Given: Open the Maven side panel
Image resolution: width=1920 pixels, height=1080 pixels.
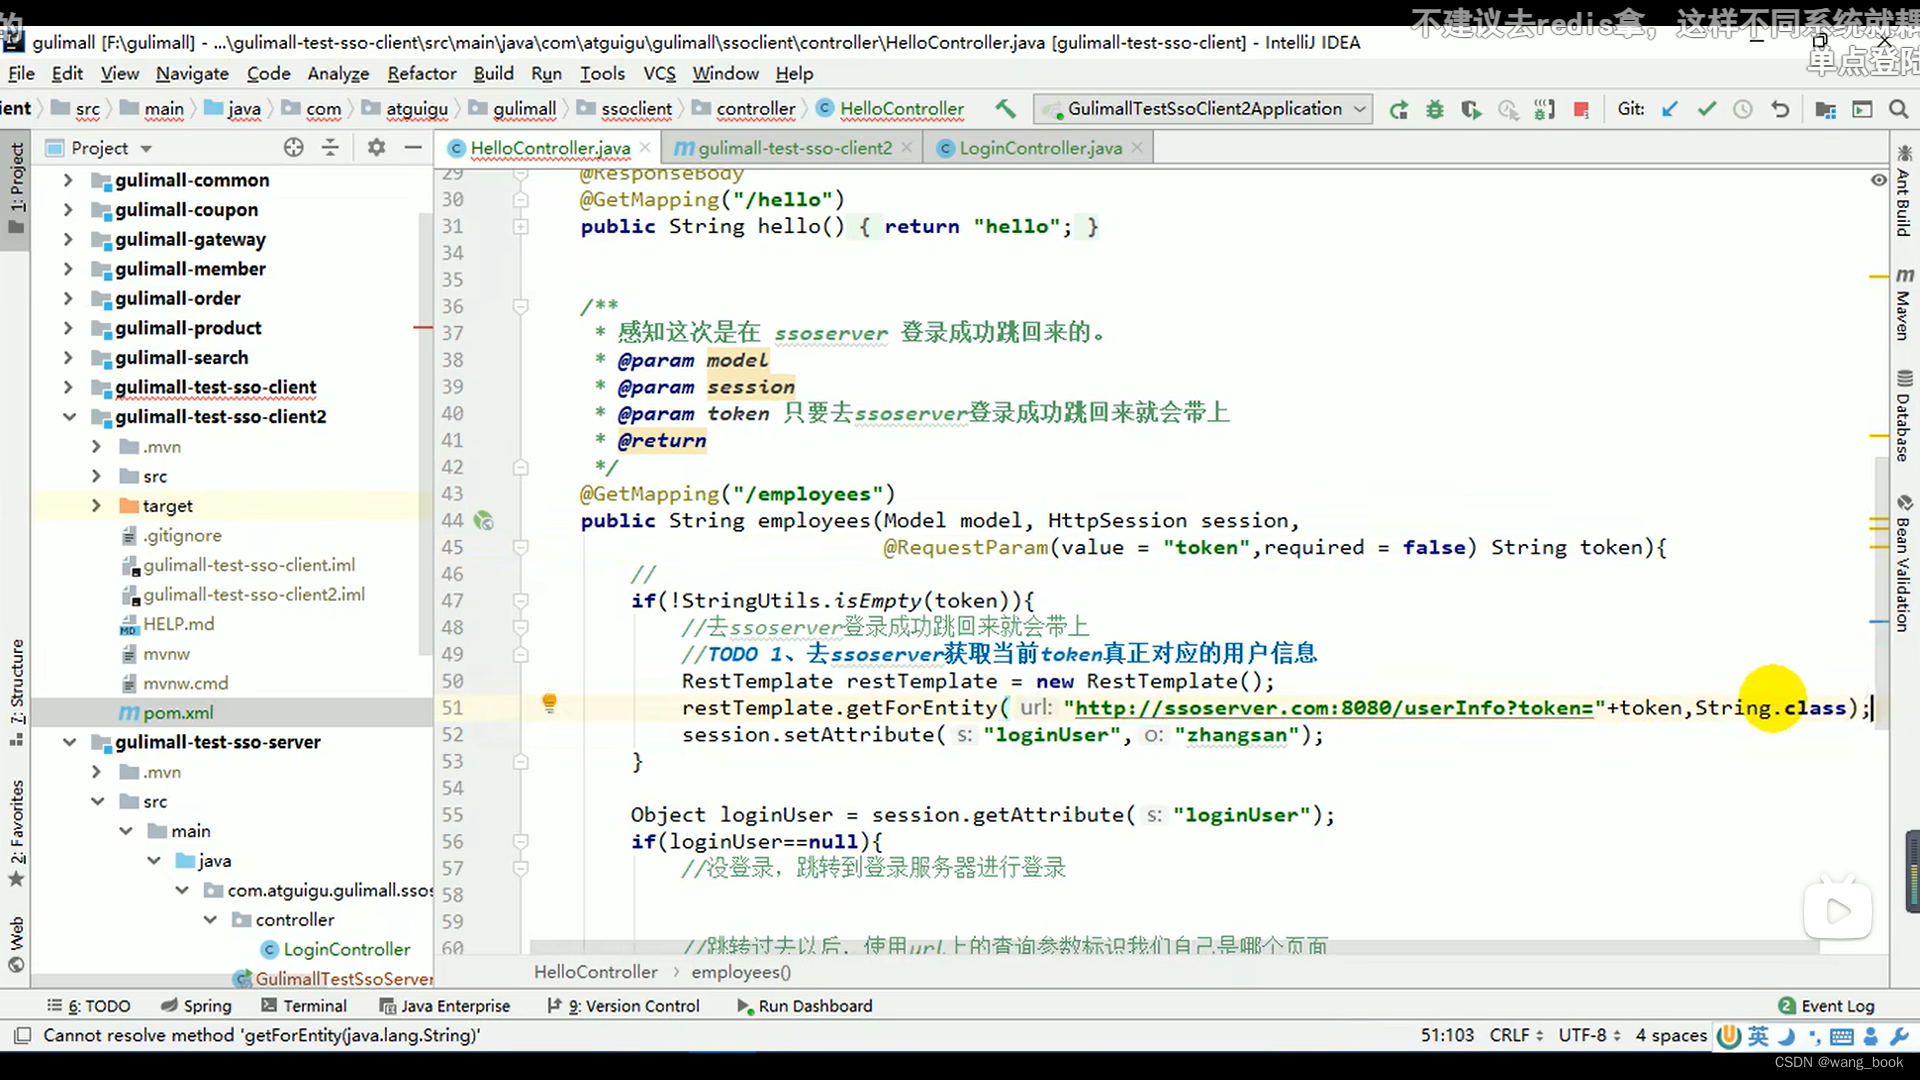Looking at the screenshot, I should click(1903, 304).
